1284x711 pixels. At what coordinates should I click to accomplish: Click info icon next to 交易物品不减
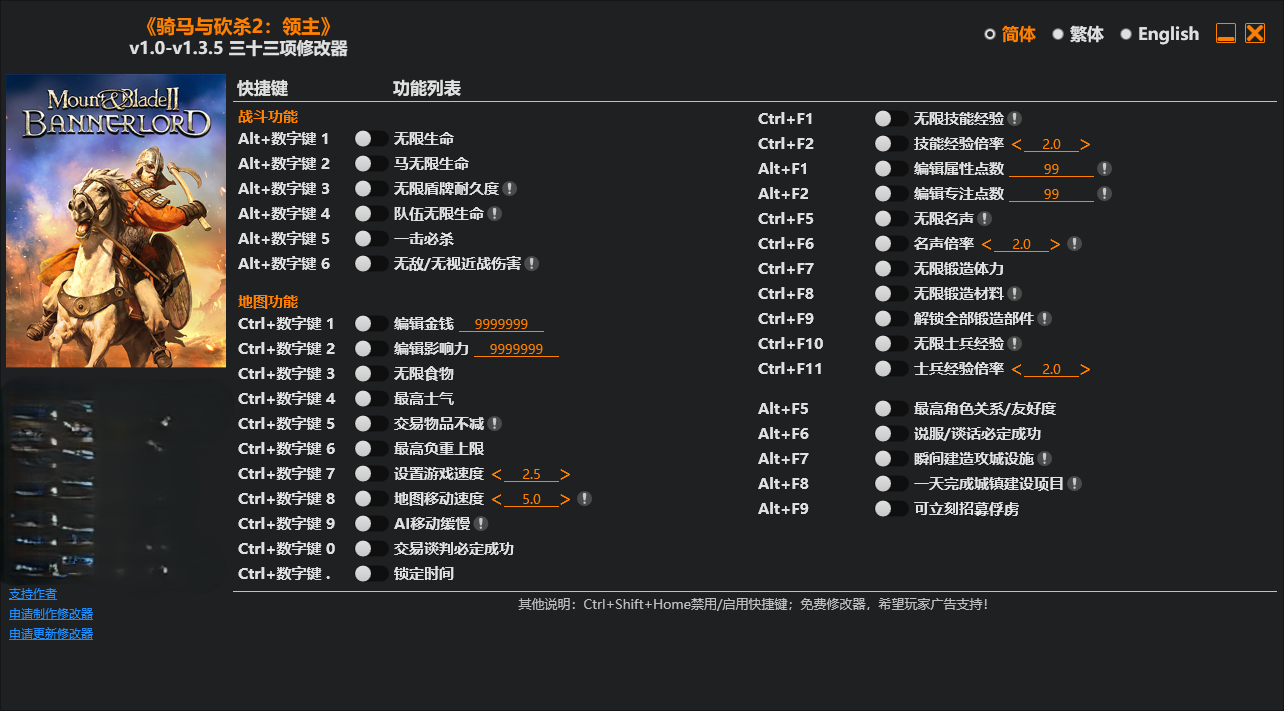[x=495, y=424]
